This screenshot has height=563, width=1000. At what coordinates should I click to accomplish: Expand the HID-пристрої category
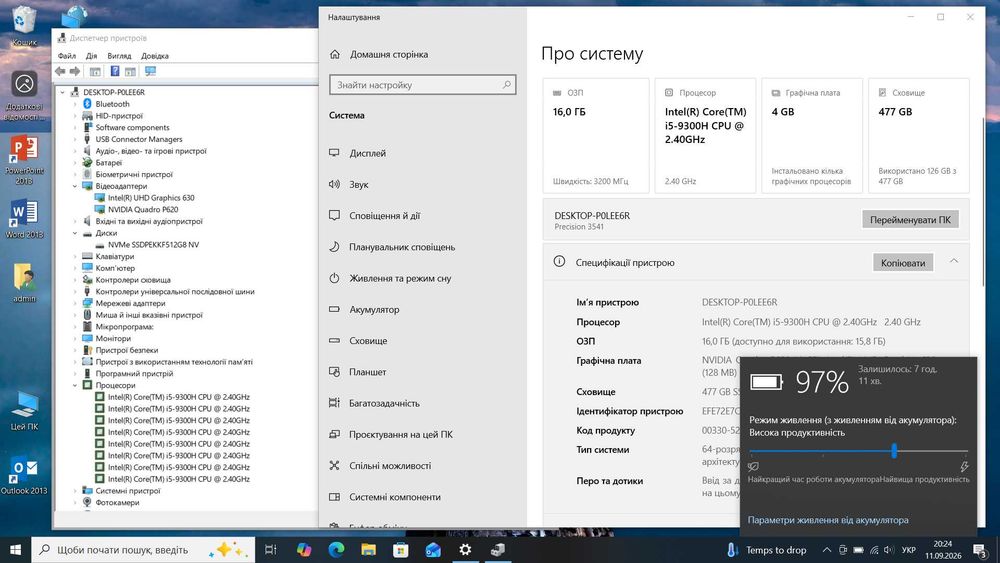click(x=75, y=116)
